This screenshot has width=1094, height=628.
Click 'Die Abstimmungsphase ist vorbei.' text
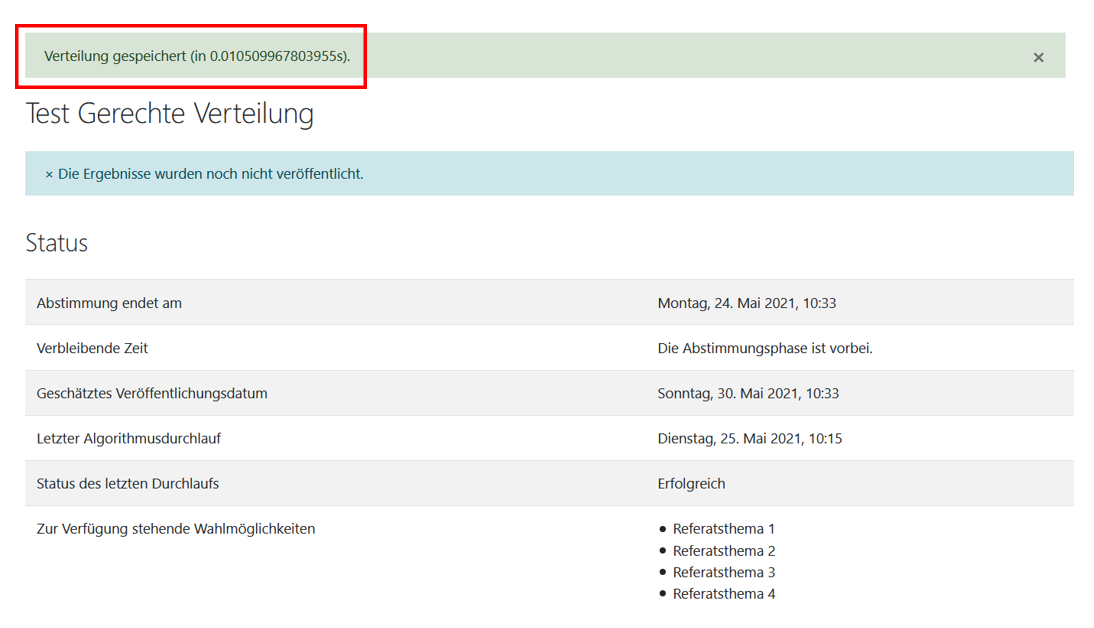(x=765, y=348)
